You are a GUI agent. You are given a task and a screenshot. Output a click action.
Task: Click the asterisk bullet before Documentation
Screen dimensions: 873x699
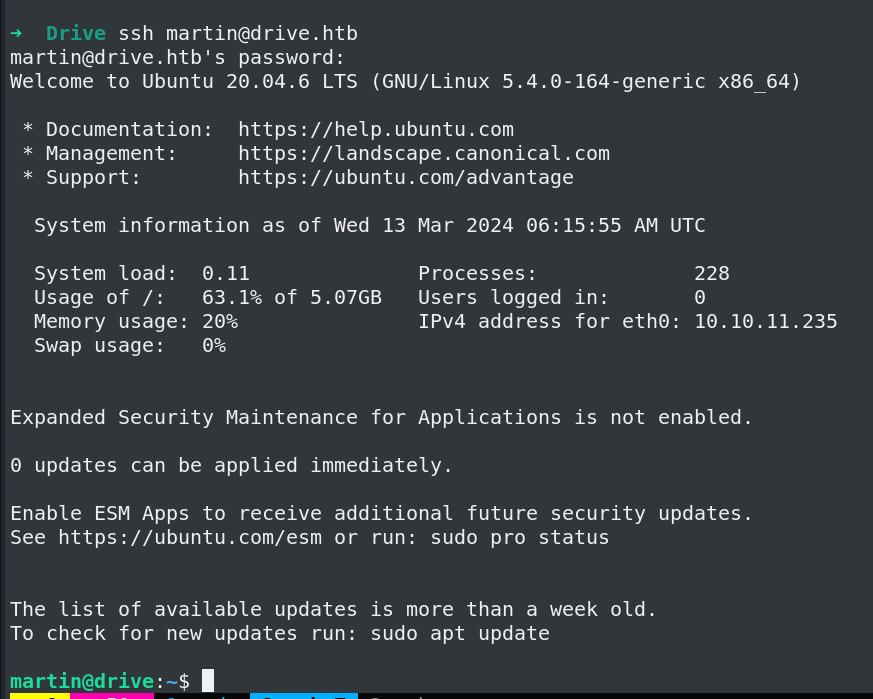pos(27,130)
